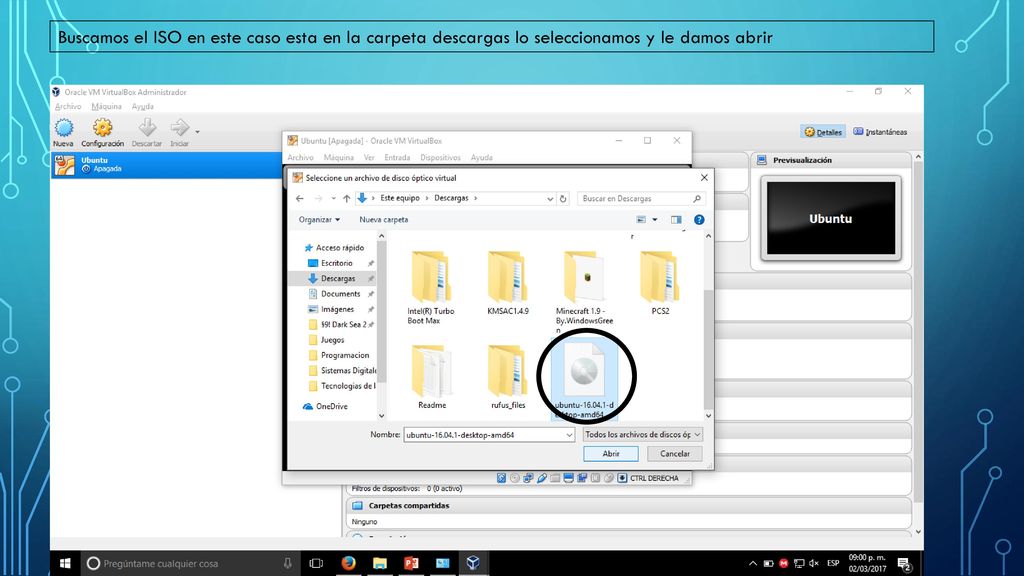Go up one folder level
The width and height of the screenshot is (1024, 576).
(x=346, y=199)
